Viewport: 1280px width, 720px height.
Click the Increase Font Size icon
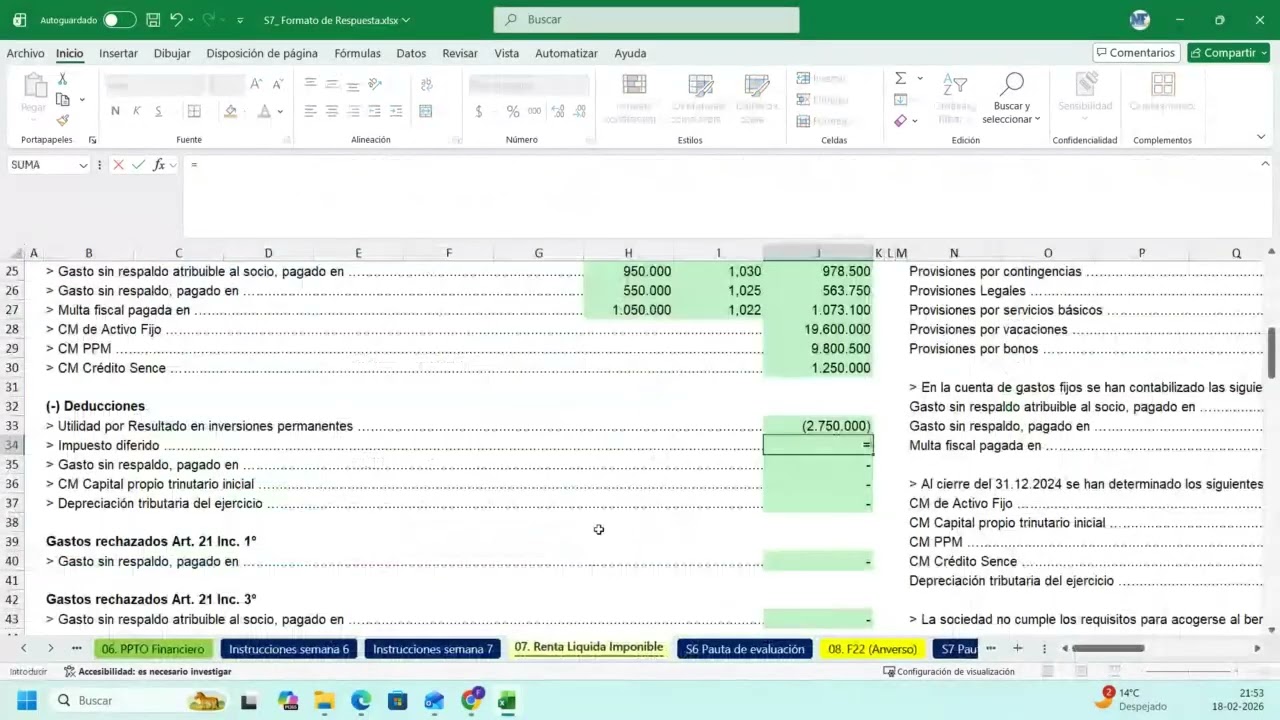point(257,84)
